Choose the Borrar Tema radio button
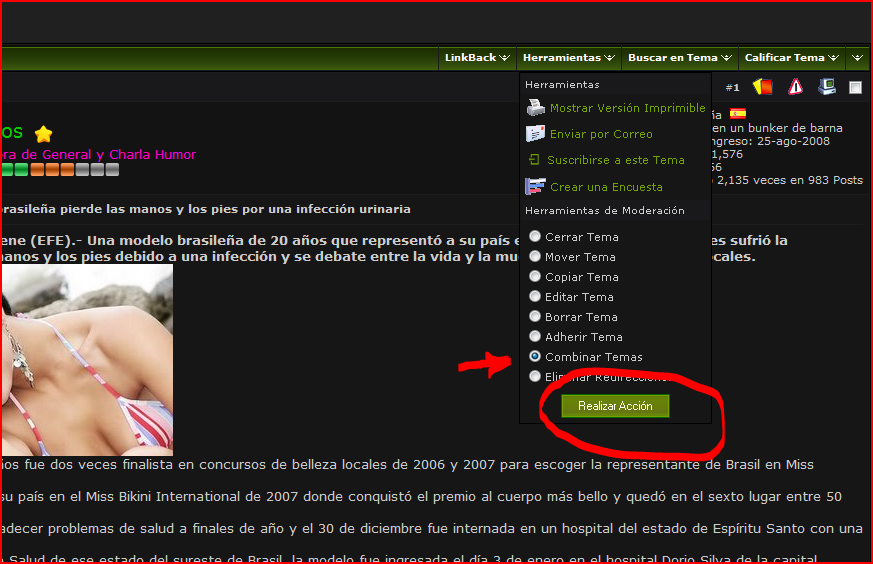 click(x=536, y=317)
